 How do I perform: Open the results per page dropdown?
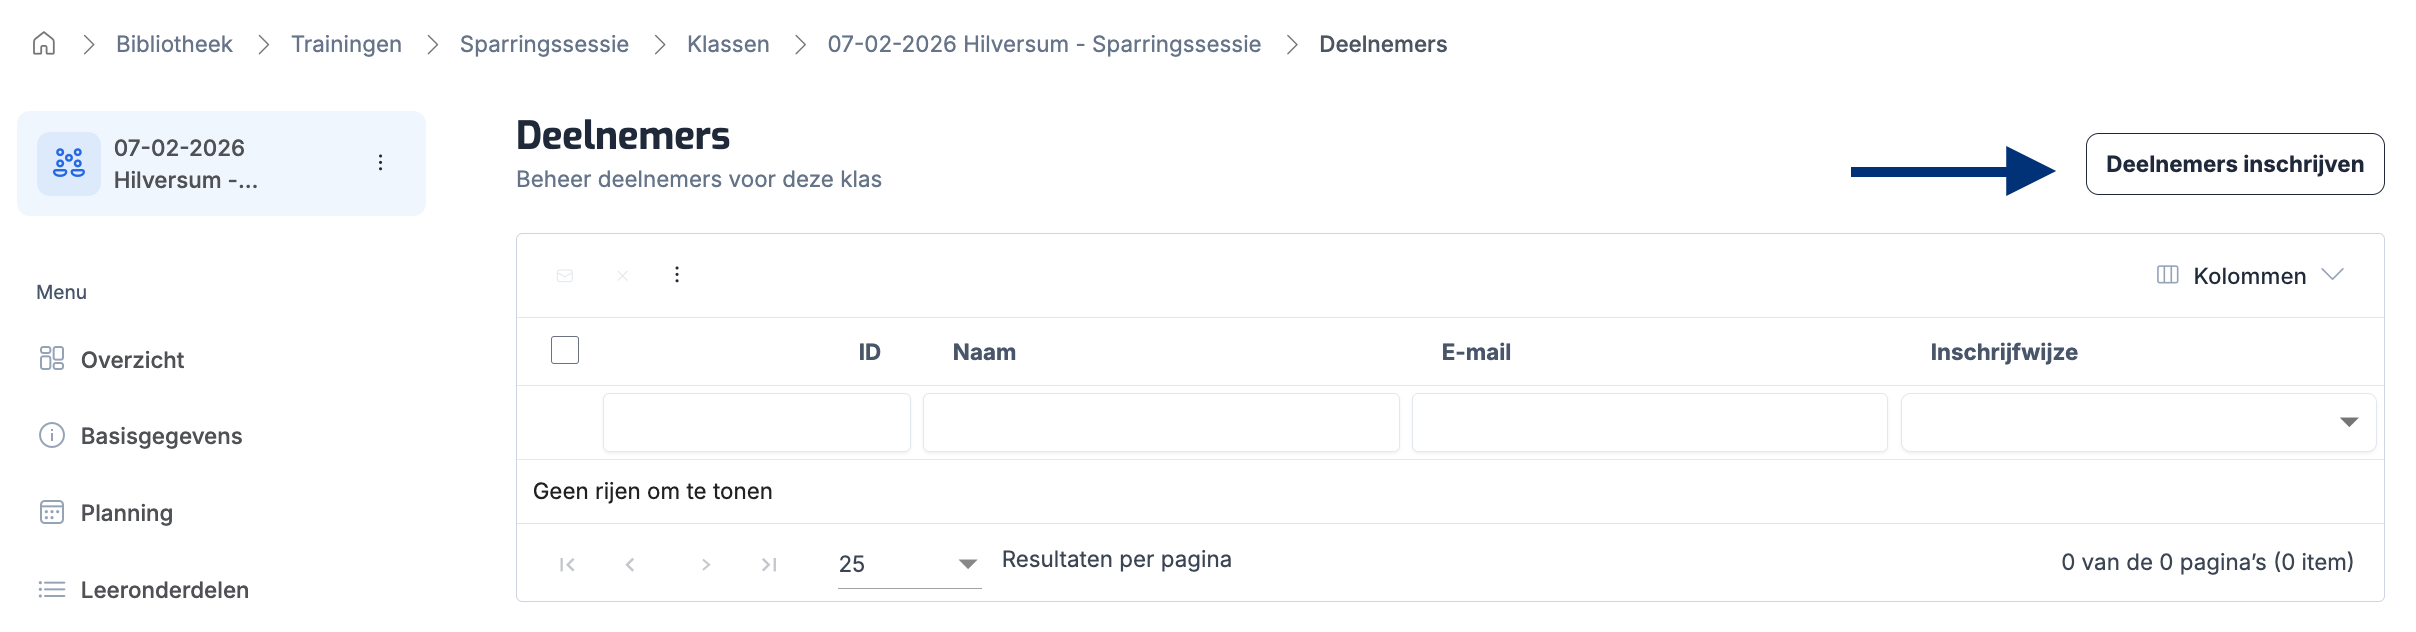click(908, 564)
